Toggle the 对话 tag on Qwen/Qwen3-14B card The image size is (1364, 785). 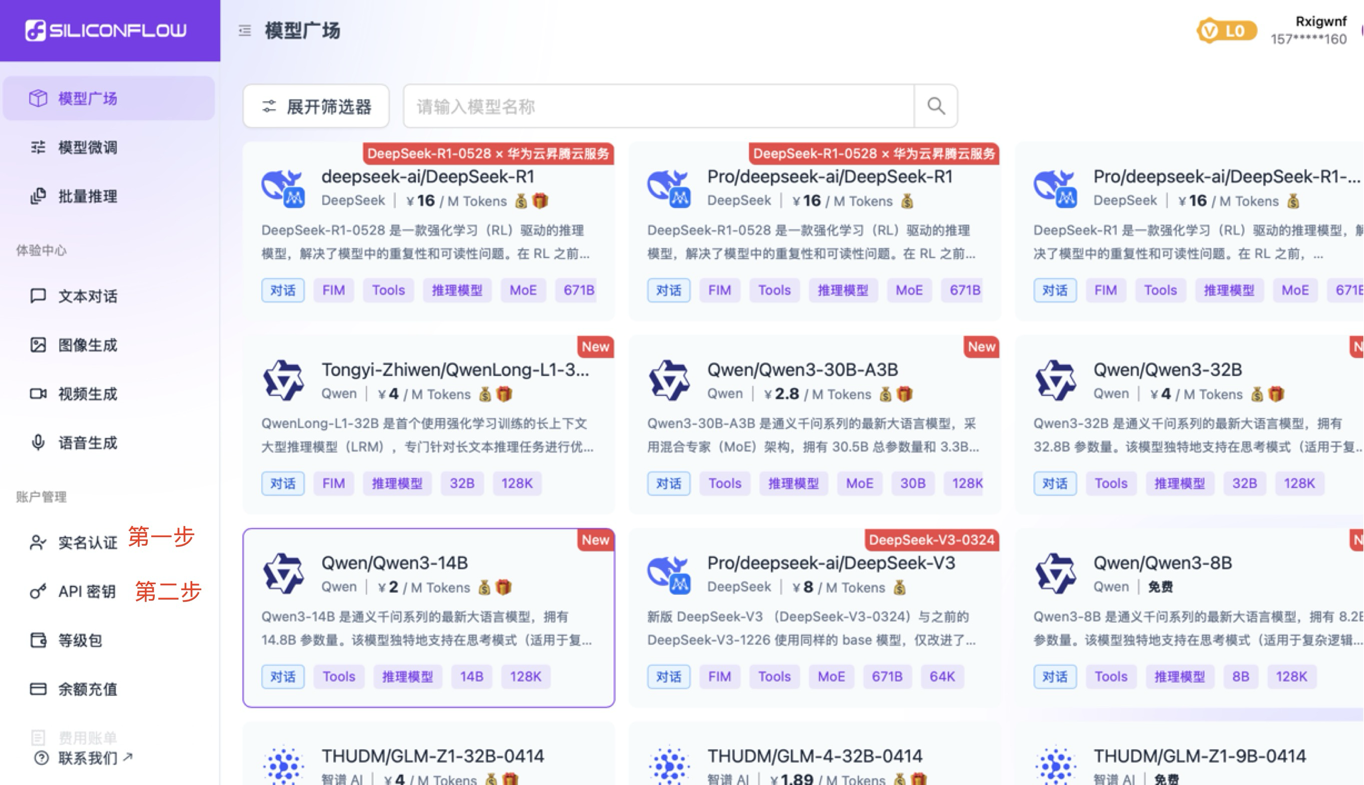click(x=283, y=676)
